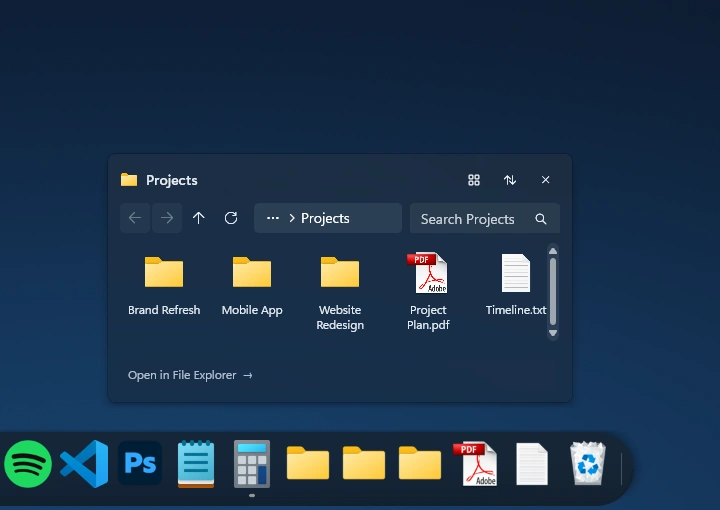Image resolution: width=720 pixels, height=510 pixels.
Task: Switch to grid view in Projects popup
Action: 474,180
